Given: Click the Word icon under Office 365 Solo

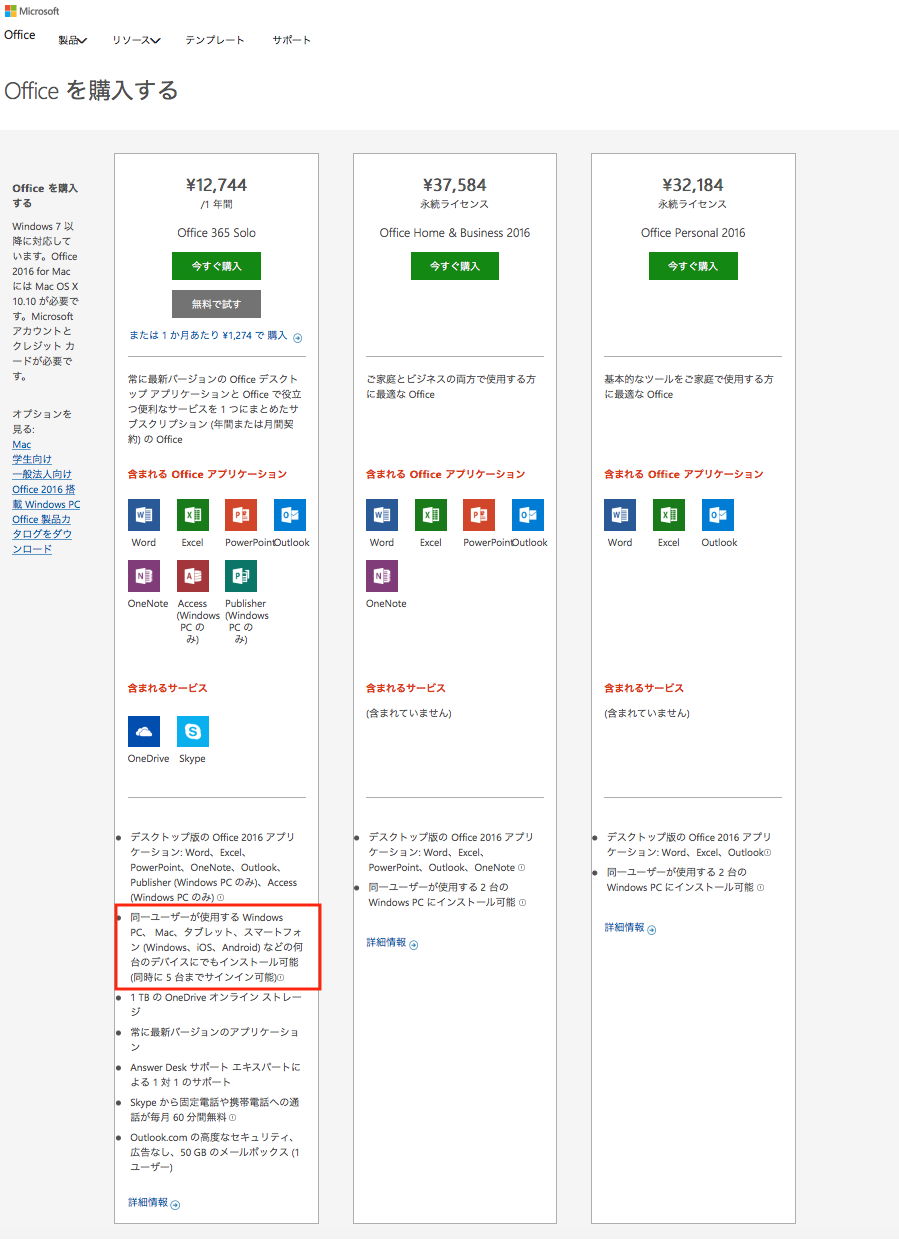Looking at the screenshot, I should (x=144, y=515).
